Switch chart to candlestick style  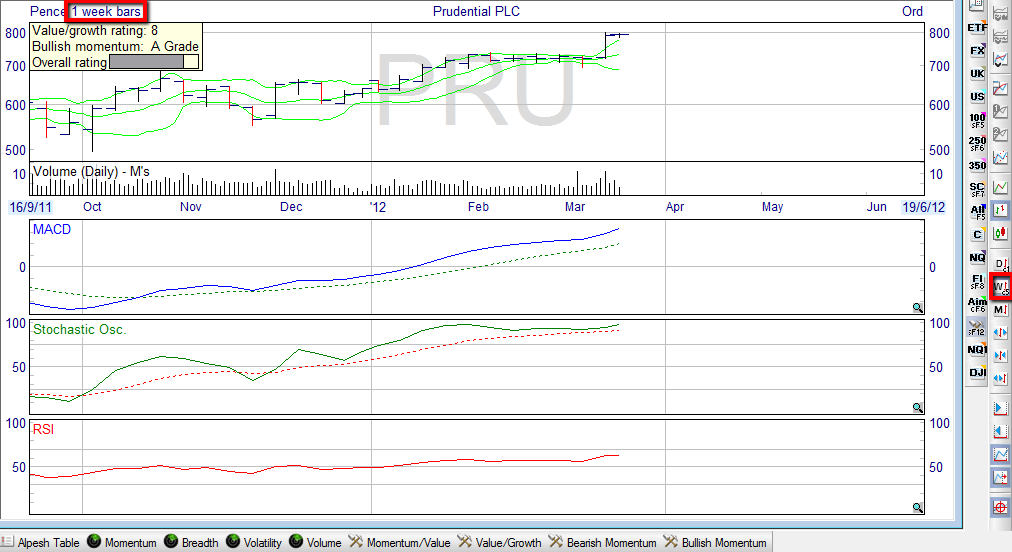coord(1000,234)
